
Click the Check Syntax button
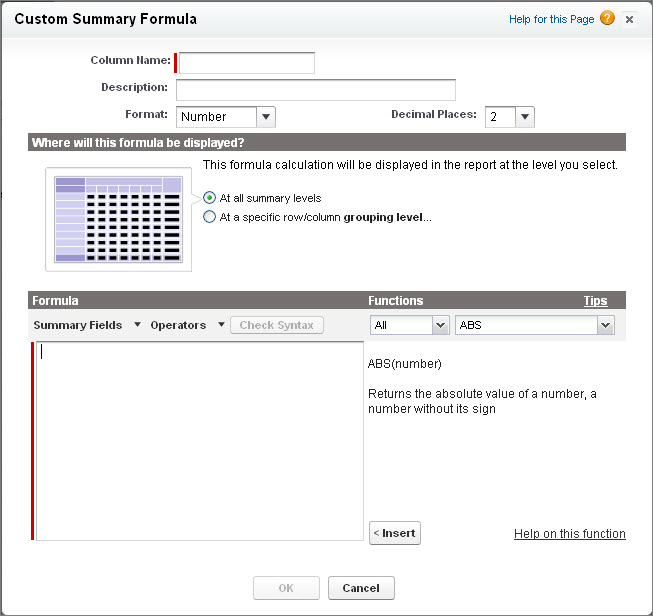pos(277,325)
